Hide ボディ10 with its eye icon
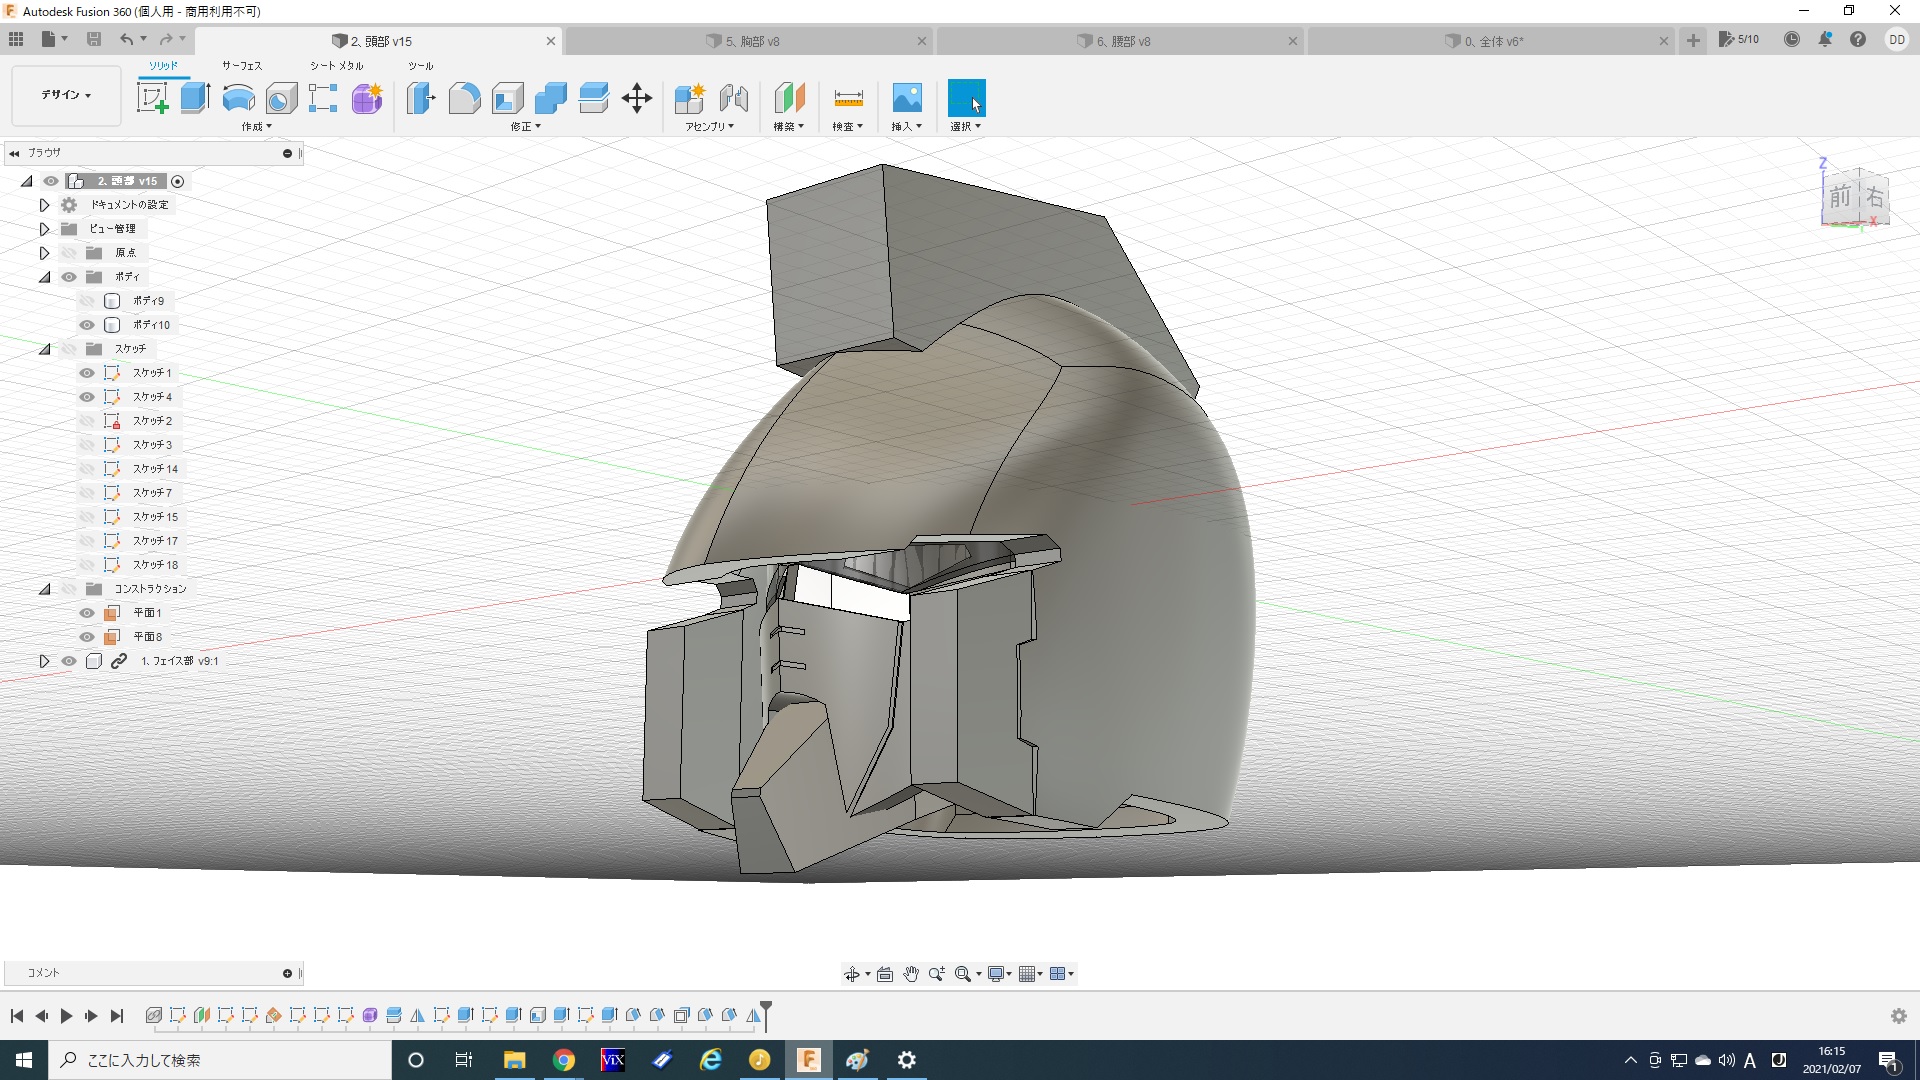This screenshot has width=1920, height=1080. pos(87,325)
